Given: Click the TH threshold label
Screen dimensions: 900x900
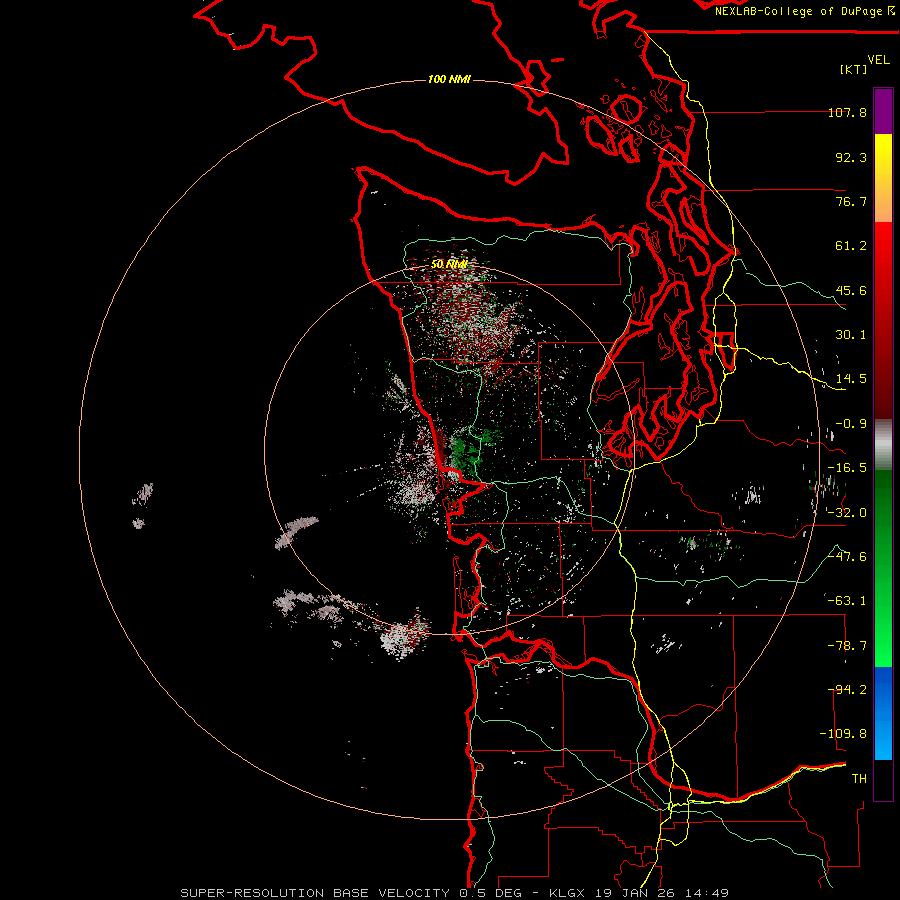Looking at the screenshot, I should [x=859, y=779].
